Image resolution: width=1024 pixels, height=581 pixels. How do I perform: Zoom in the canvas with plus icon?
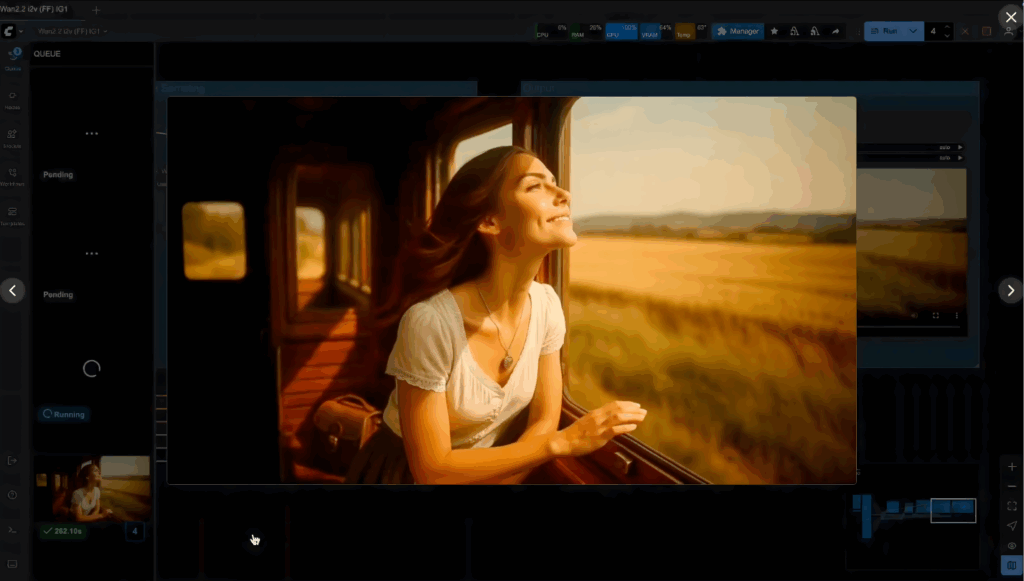pyautogui.click(x=1012, y=467)
